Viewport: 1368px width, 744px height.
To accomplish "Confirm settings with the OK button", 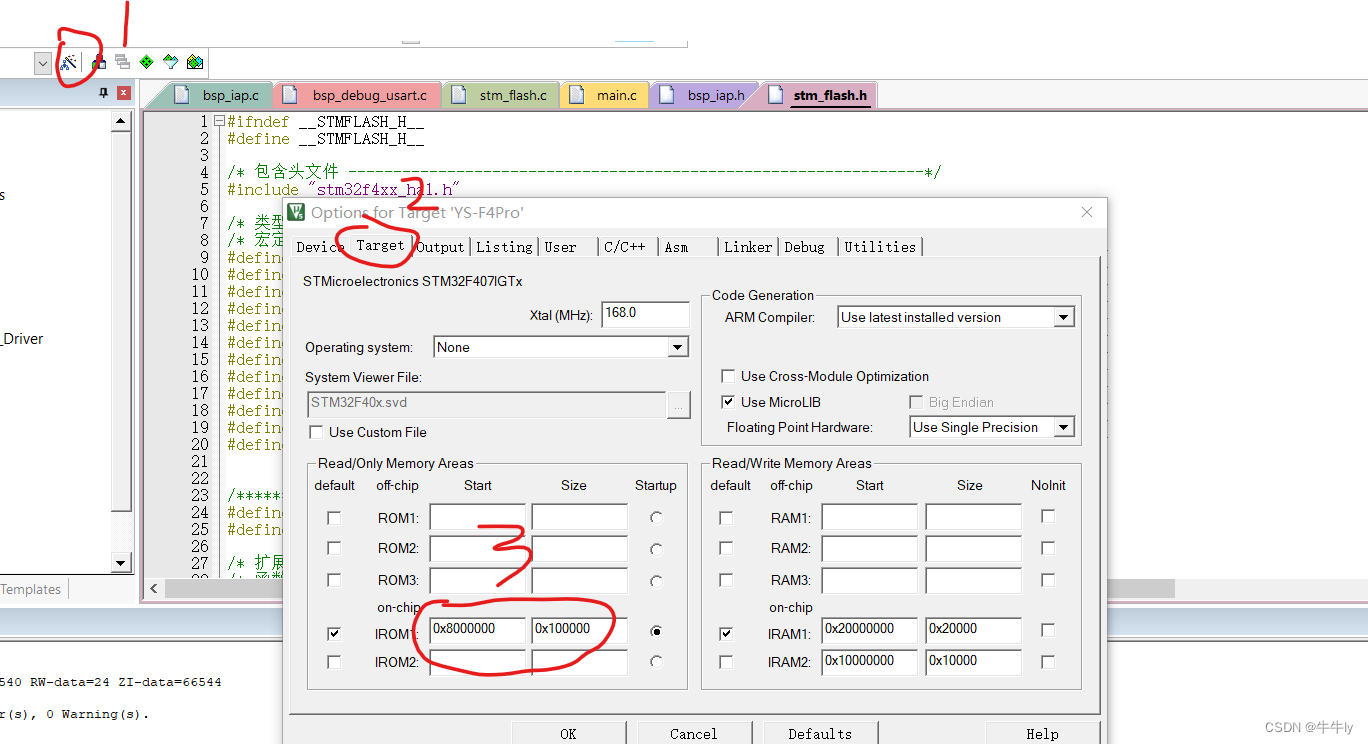I will pyautogui.click(x=569, y=733).
